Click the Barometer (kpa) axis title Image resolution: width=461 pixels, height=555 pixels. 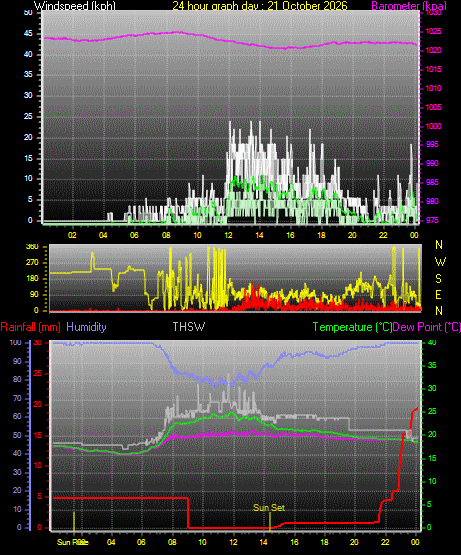(409, 6)
